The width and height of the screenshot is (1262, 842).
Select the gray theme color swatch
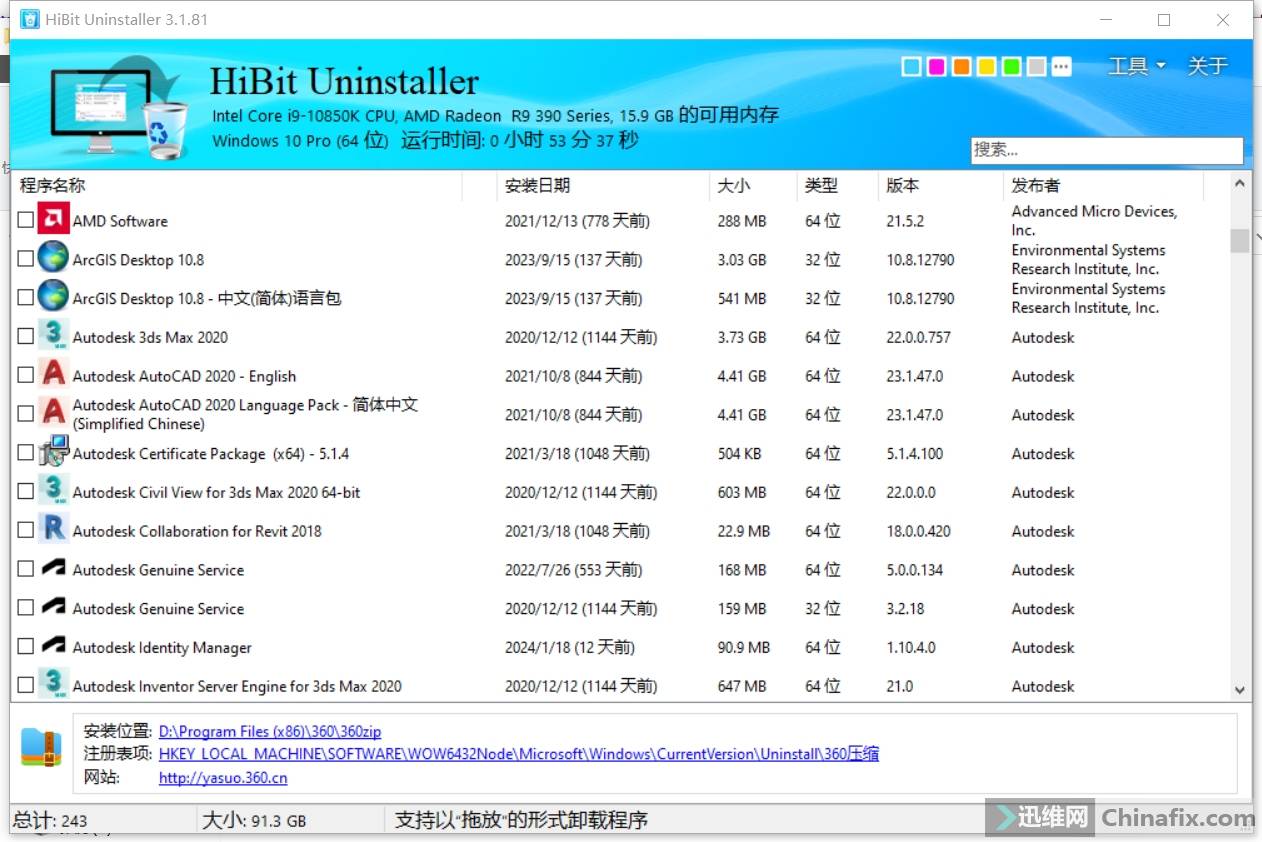click(x=1037, y=67)
